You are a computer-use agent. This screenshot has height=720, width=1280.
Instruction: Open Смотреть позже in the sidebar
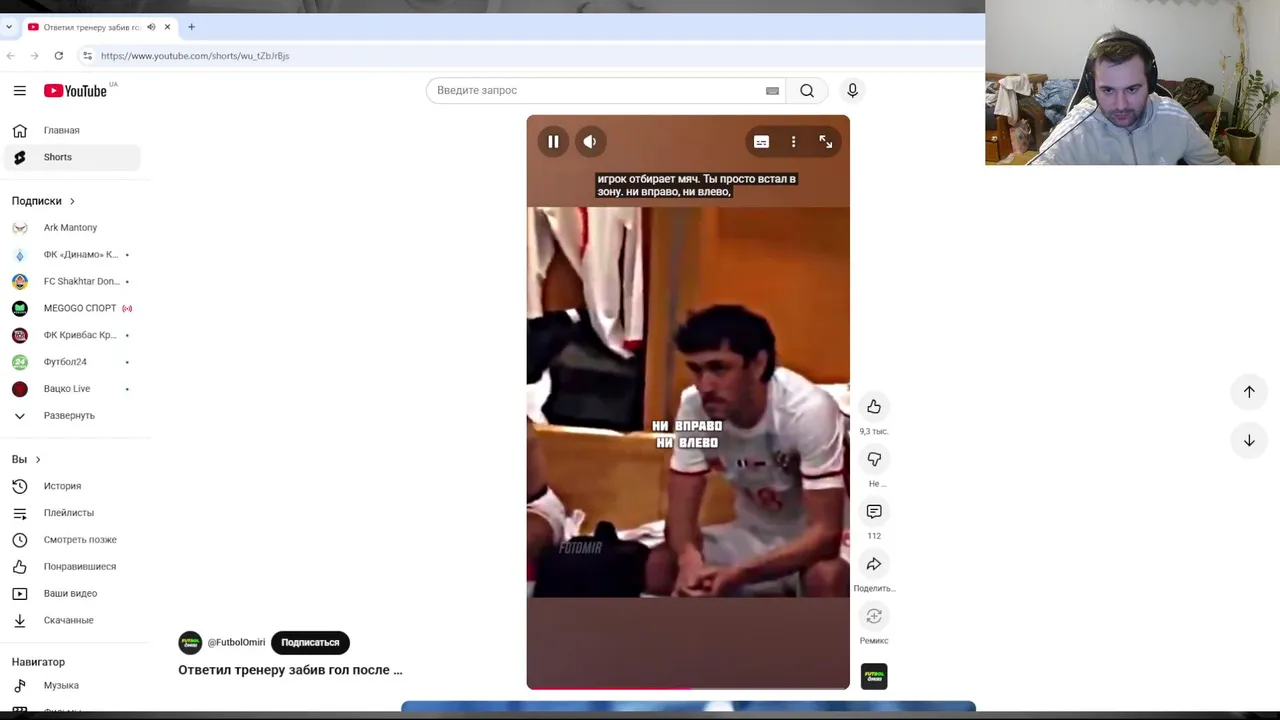tap(72, 540)
